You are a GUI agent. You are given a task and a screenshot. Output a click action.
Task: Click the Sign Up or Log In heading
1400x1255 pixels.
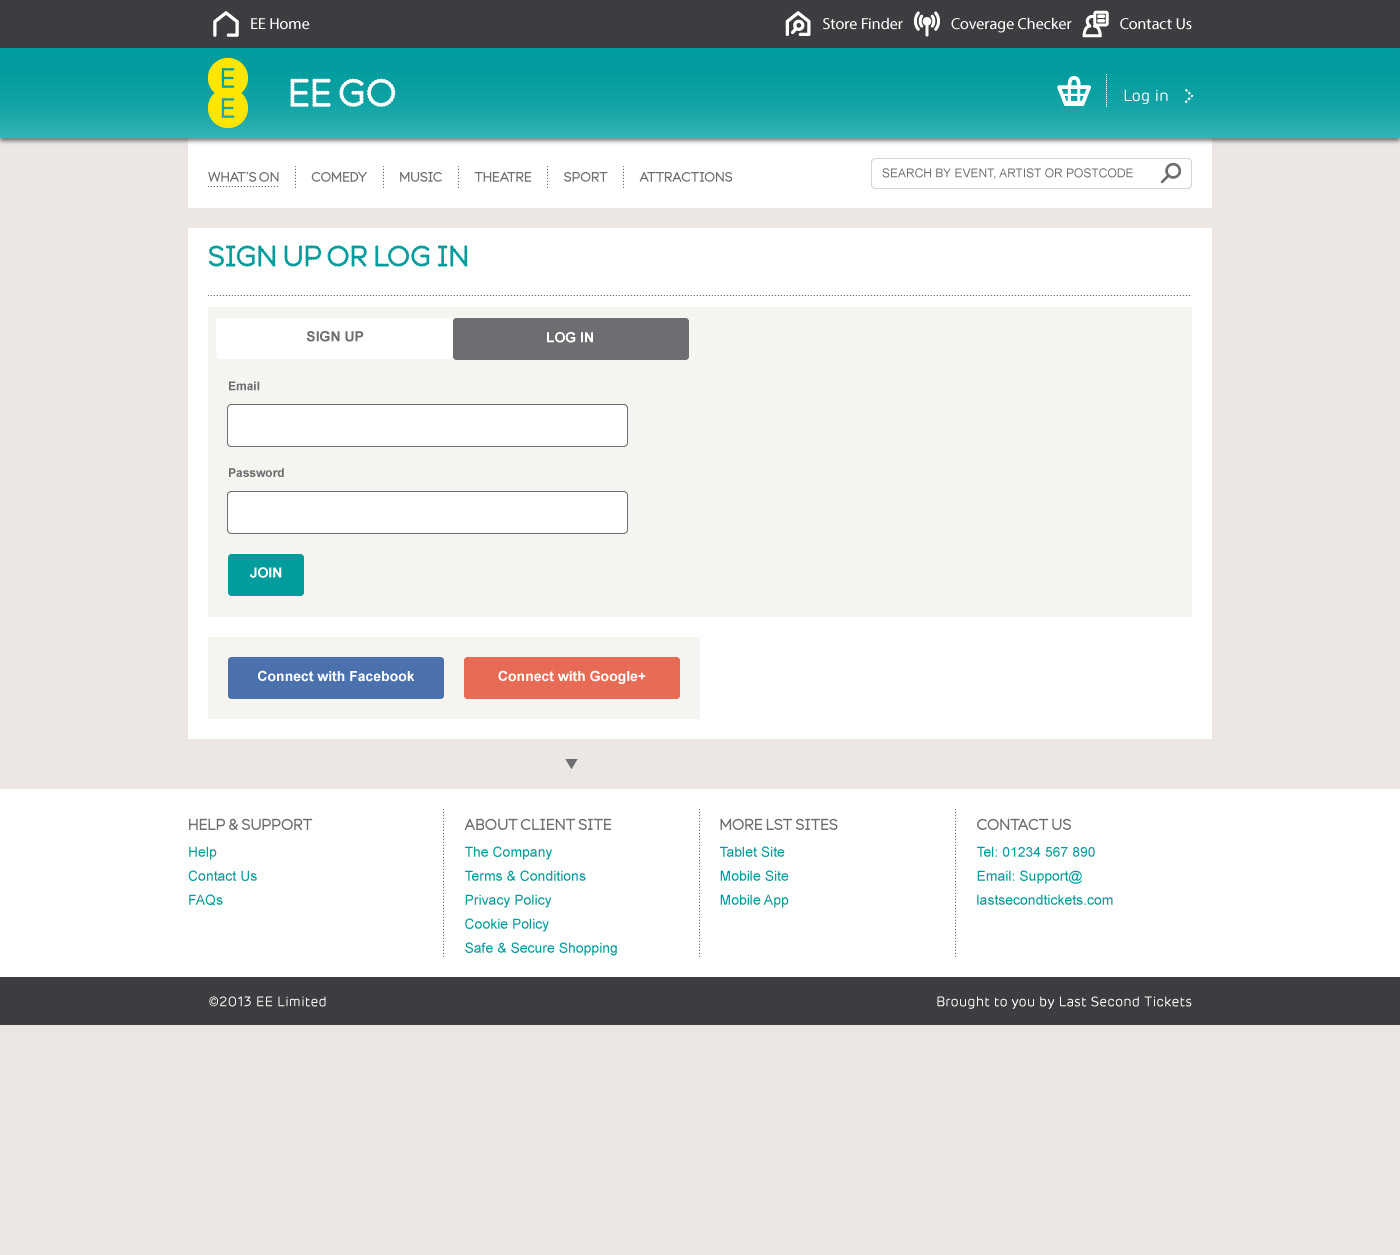(338, 257)
